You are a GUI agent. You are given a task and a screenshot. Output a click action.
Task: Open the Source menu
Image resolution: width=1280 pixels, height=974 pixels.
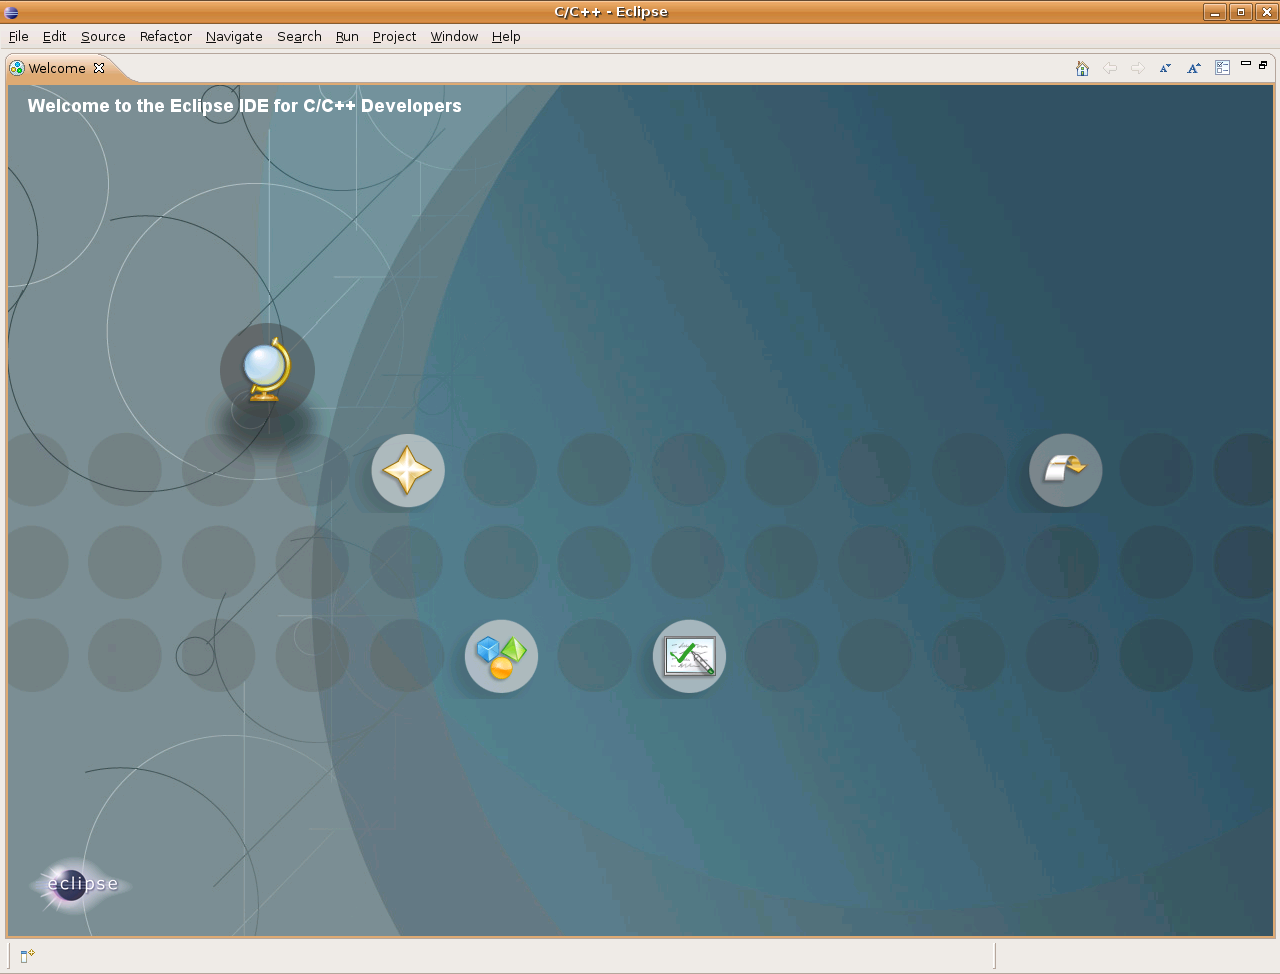click(103, 36)
